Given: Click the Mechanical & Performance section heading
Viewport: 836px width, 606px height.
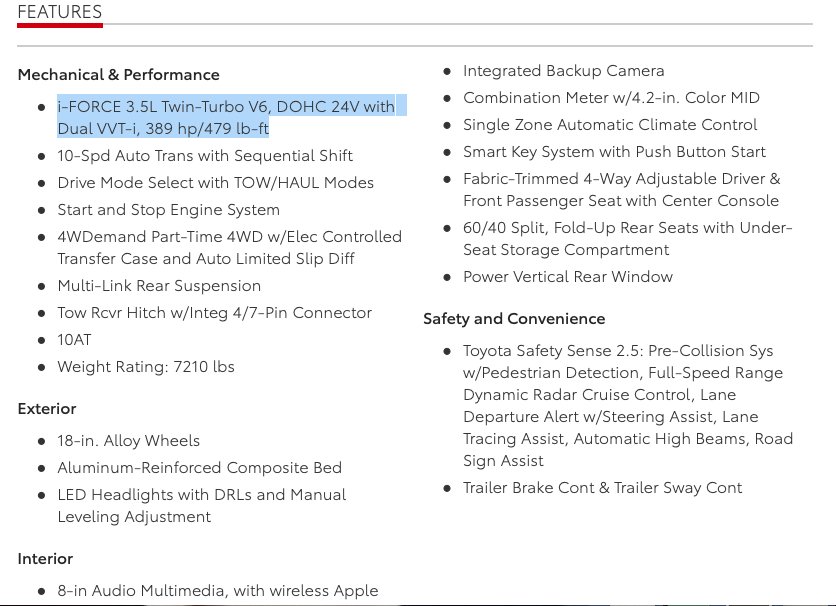Looking at the screenshot, I should [x=118, y=75].
